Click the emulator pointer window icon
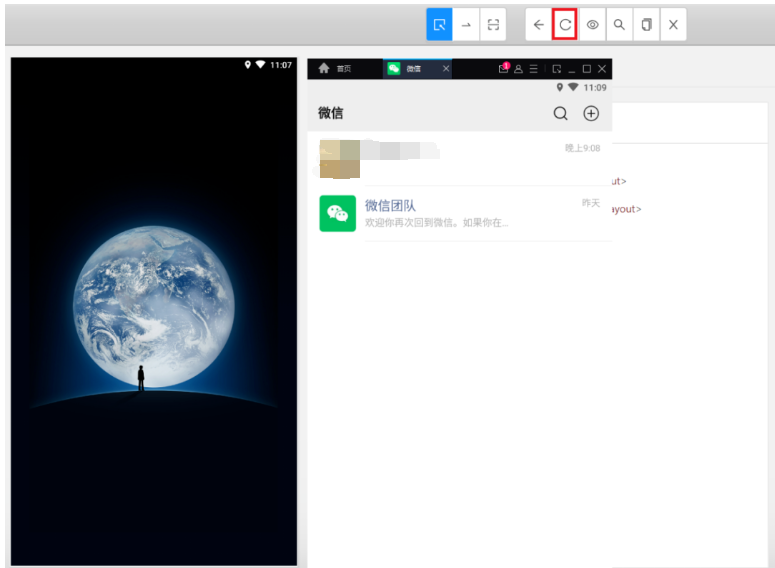775x568 pixels. click(x=557, y=69)
